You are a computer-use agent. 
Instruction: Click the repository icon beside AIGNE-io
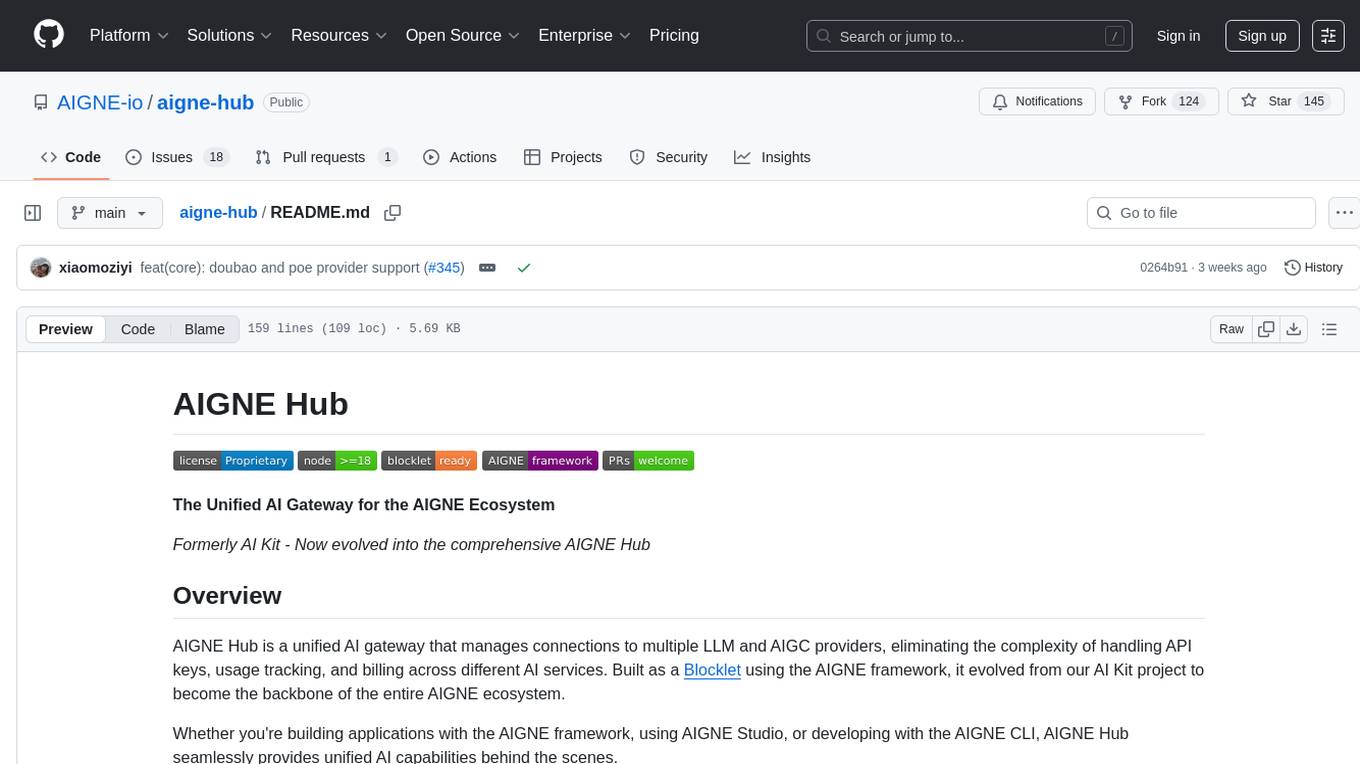[40, 102]
